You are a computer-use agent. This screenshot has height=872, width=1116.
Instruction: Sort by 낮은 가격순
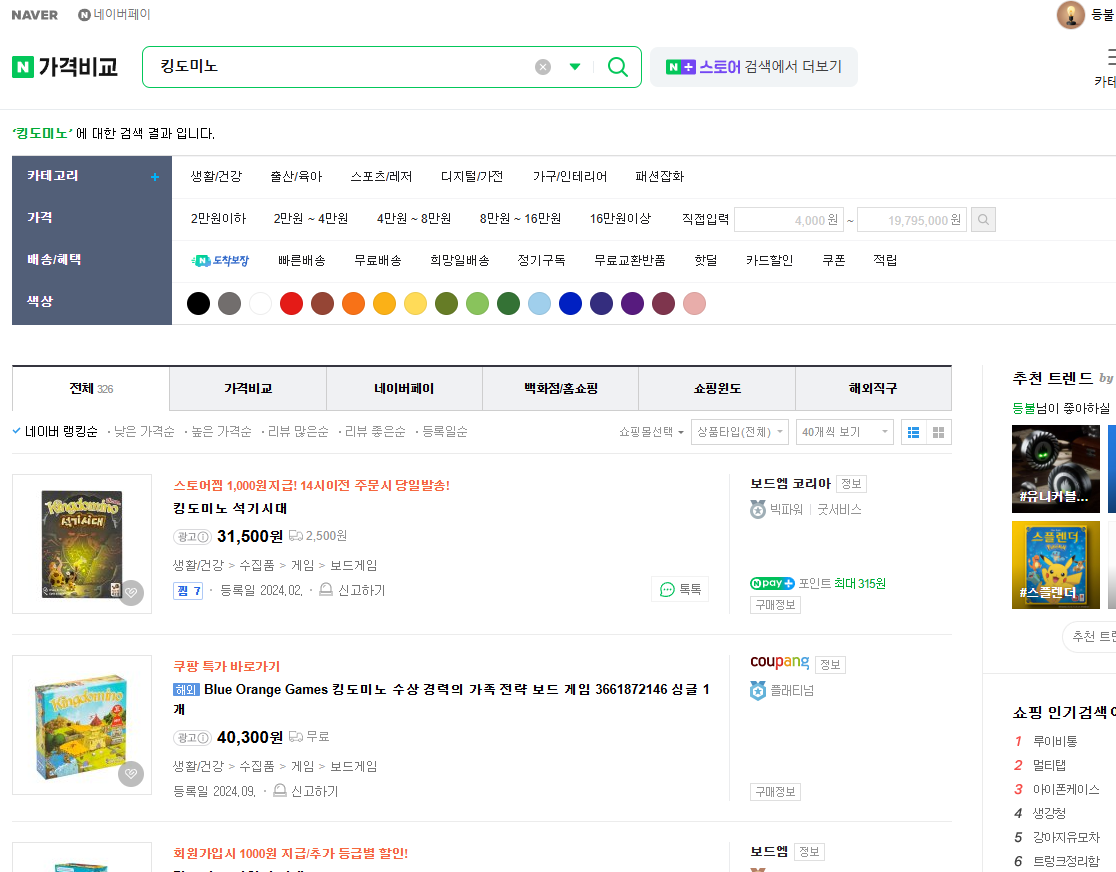point(144,432)
